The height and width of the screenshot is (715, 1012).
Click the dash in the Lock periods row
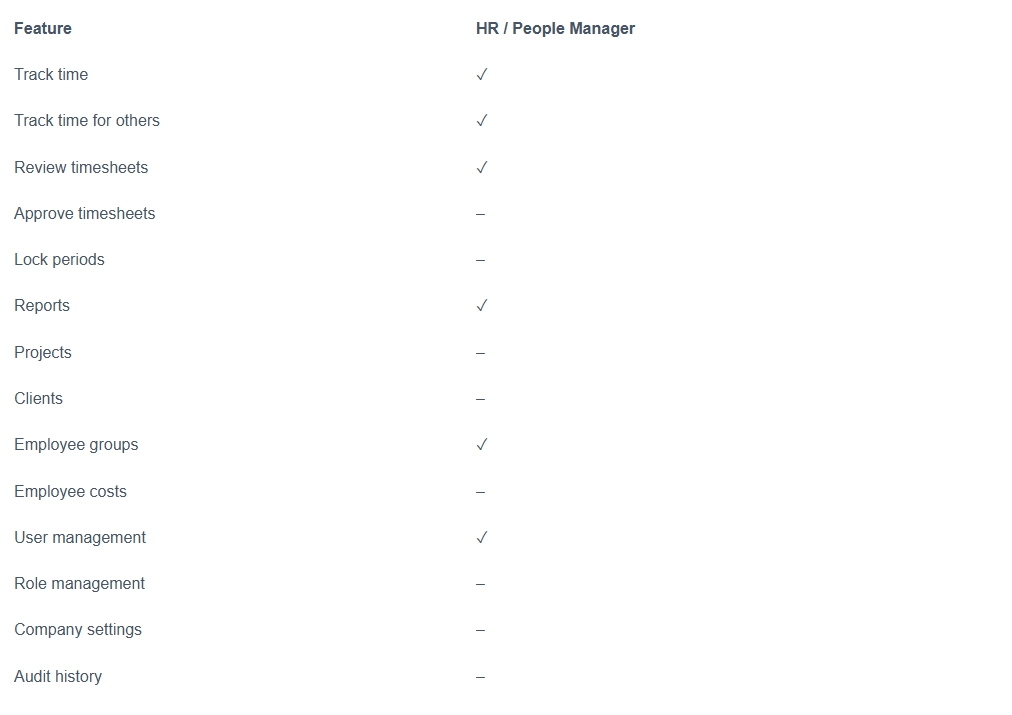480,260
